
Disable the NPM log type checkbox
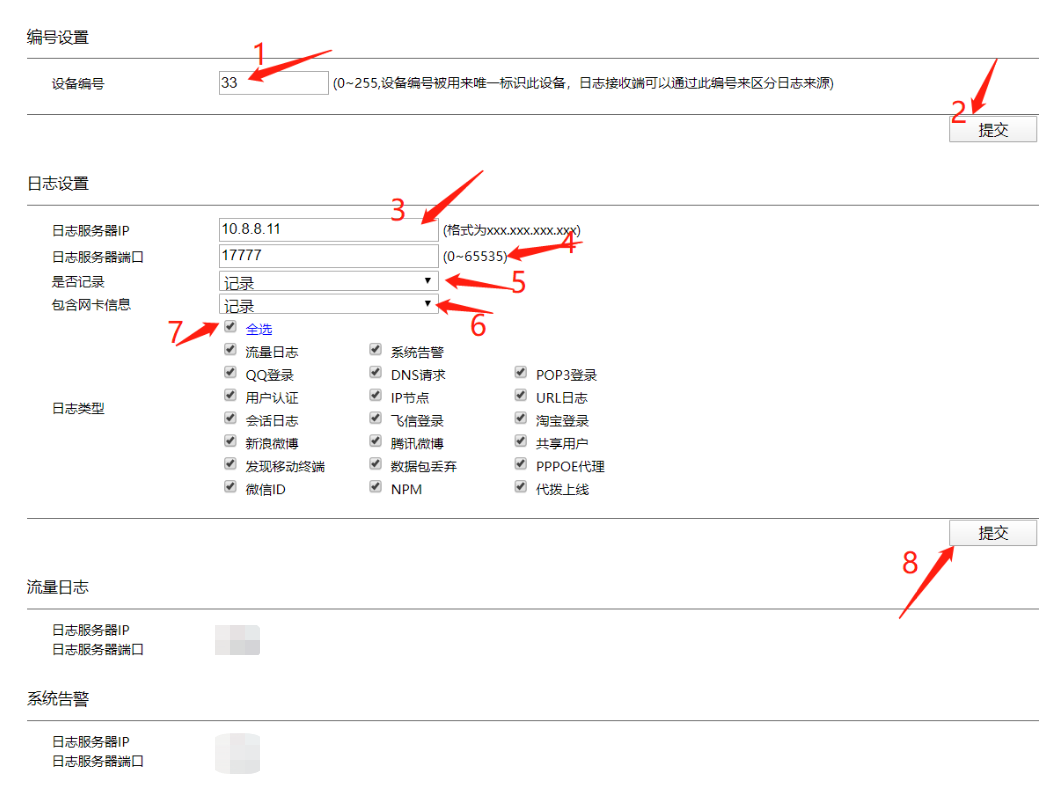[375, 487]
